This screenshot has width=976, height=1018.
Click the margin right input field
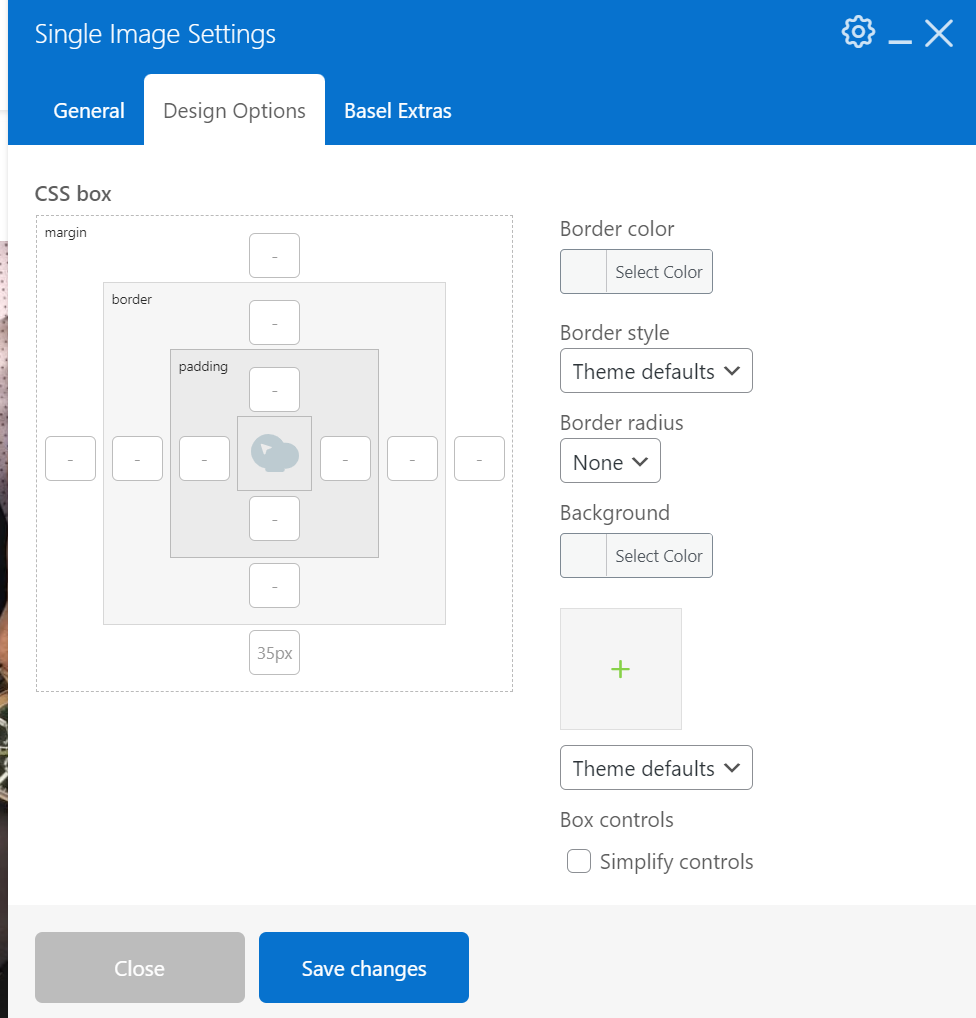click(479, 459)
